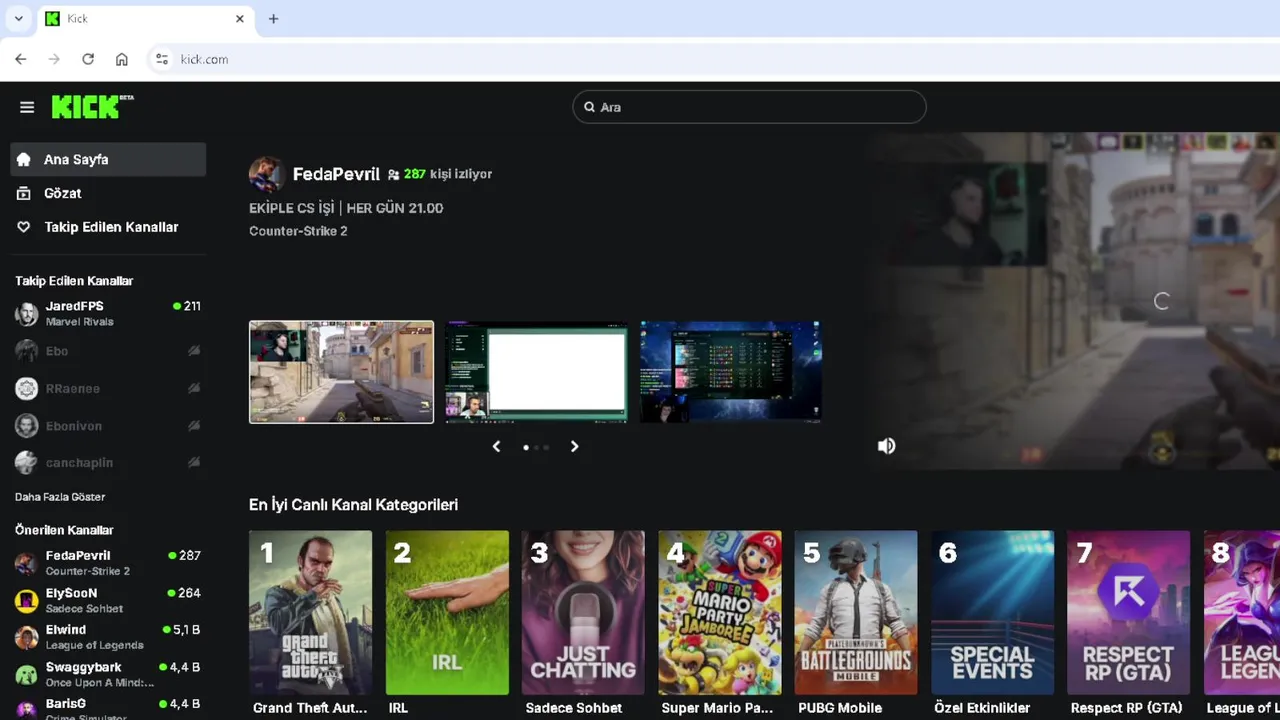The height and width of the screenshot is (720, 1280).
Task: Click FedaPevril avatar in recommended channels
Action: click(x=27, y=563)
